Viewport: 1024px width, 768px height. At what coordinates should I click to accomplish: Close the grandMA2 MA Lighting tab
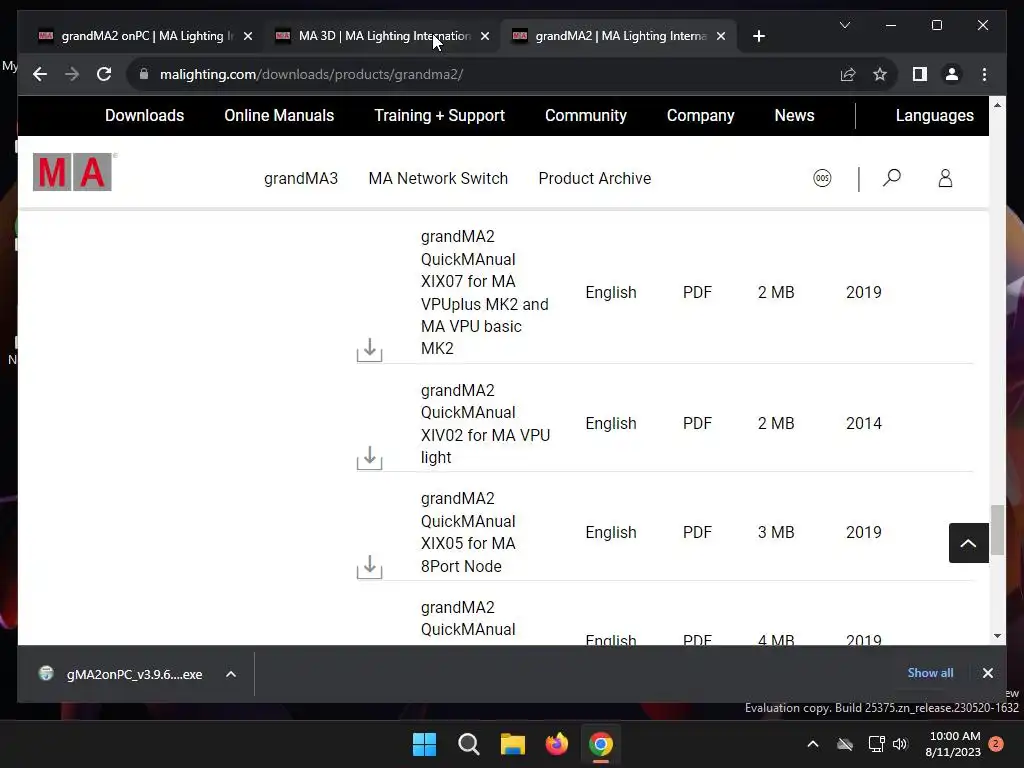point(721,36)
